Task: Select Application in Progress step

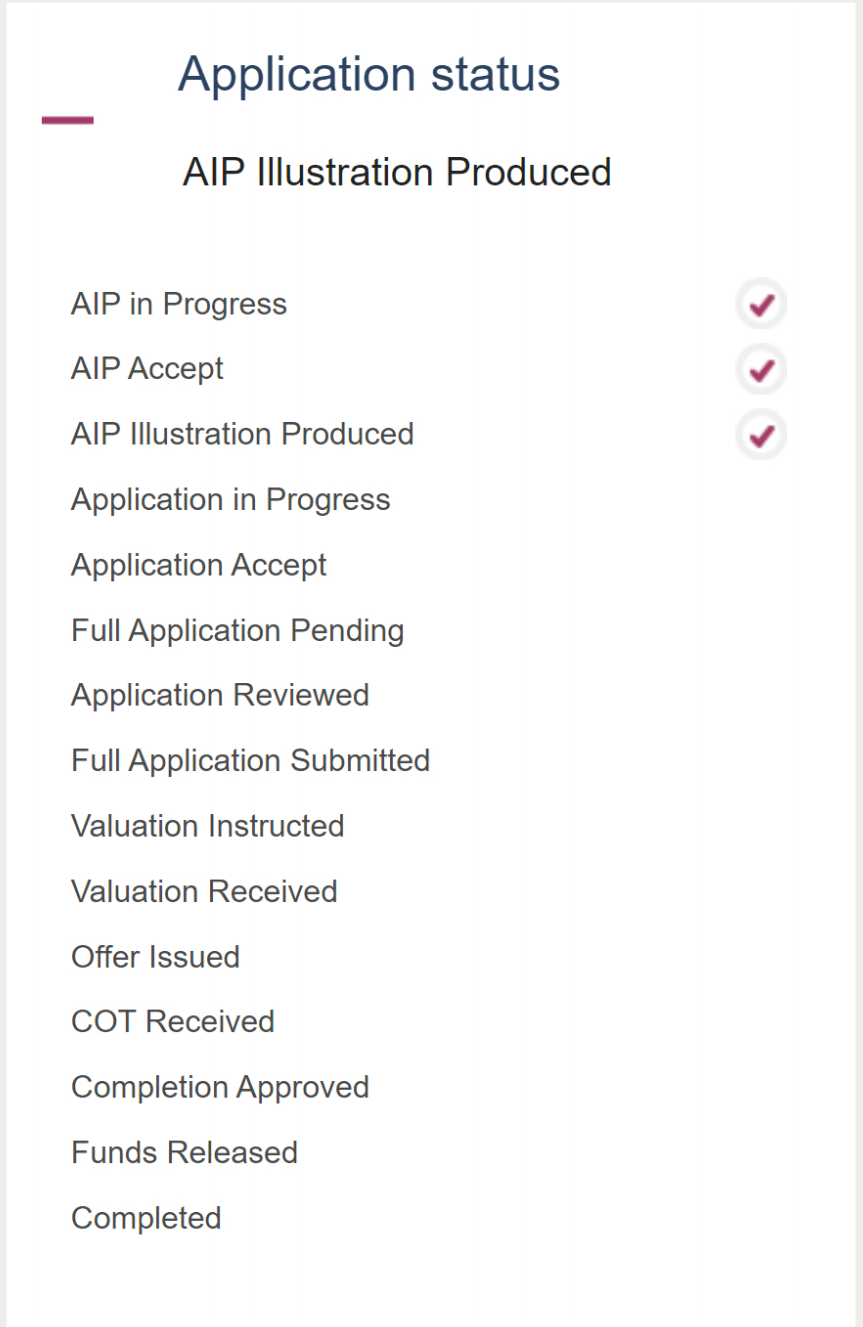Action: click(x=231, y=500)
